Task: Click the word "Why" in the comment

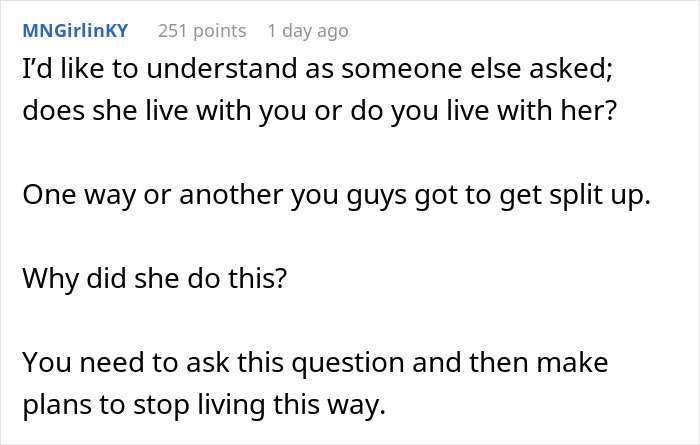Action: pos(47,276)
